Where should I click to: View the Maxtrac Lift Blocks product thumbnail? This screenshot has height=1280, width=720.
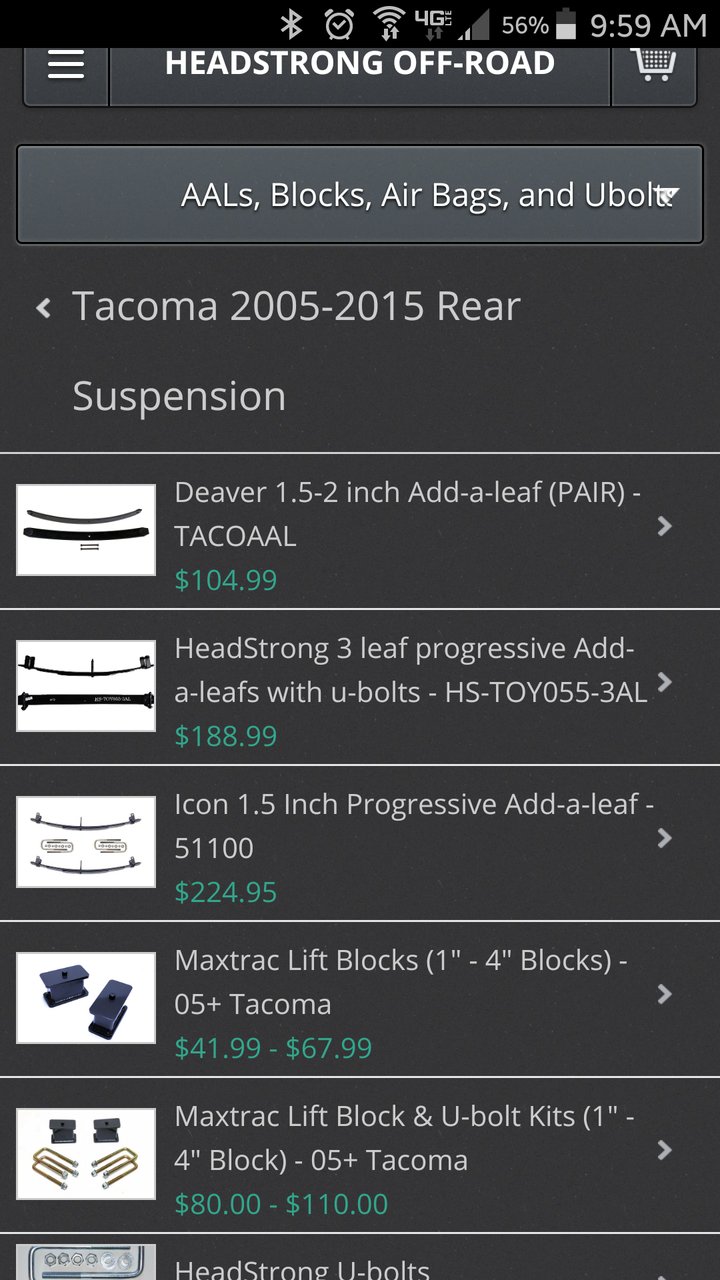pyautogui.click(x=86, y=998)
